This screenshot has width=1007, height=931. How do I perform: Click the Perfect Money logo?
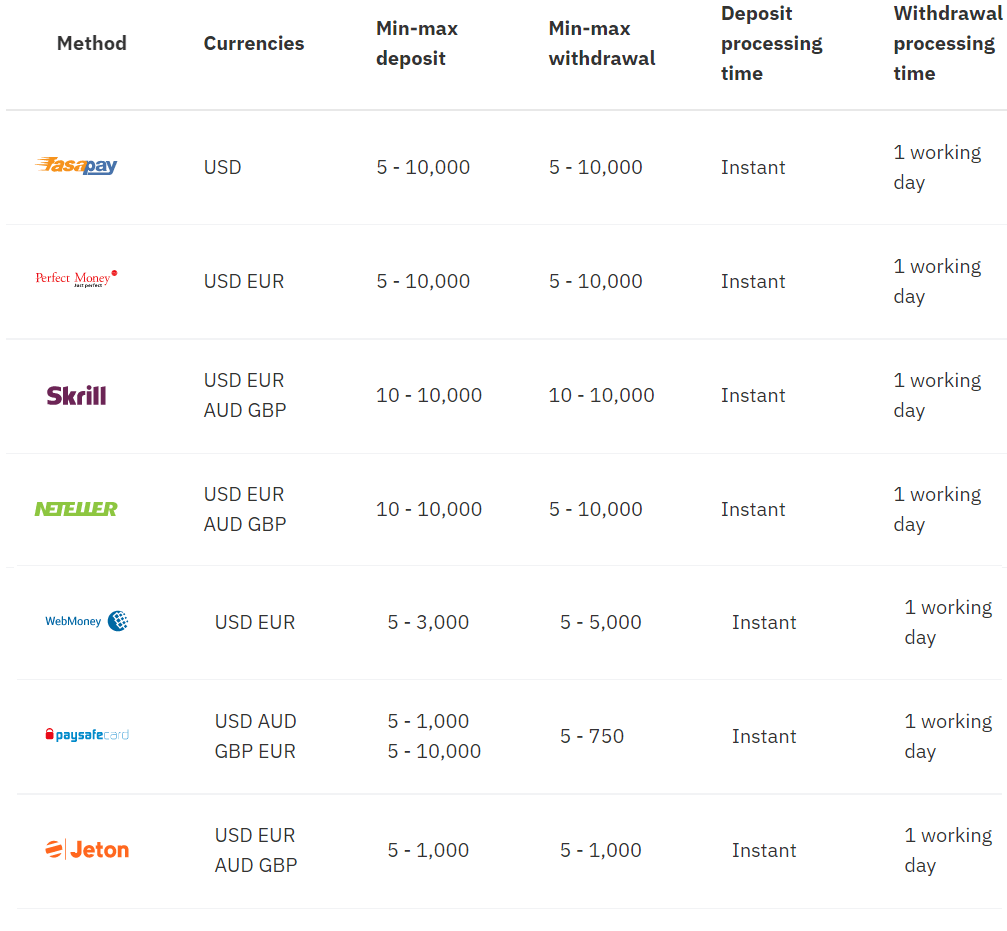click(76, 278)
